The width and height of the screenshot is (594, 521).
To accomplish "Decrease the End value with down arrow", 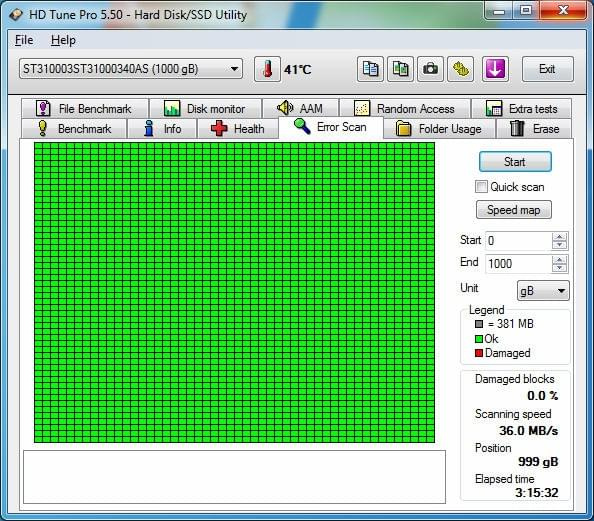I will tap(560, 268).
